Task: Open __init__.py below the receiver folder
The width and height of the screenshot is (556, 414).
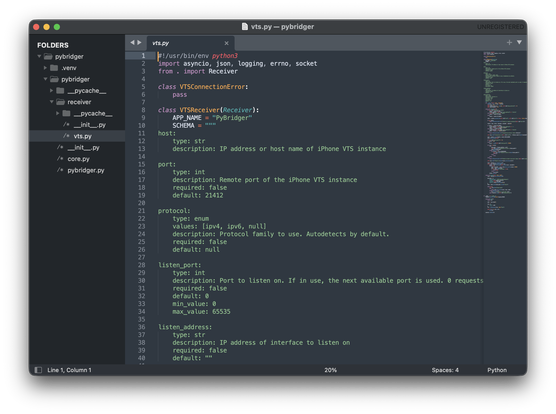Action: (84, 147)
